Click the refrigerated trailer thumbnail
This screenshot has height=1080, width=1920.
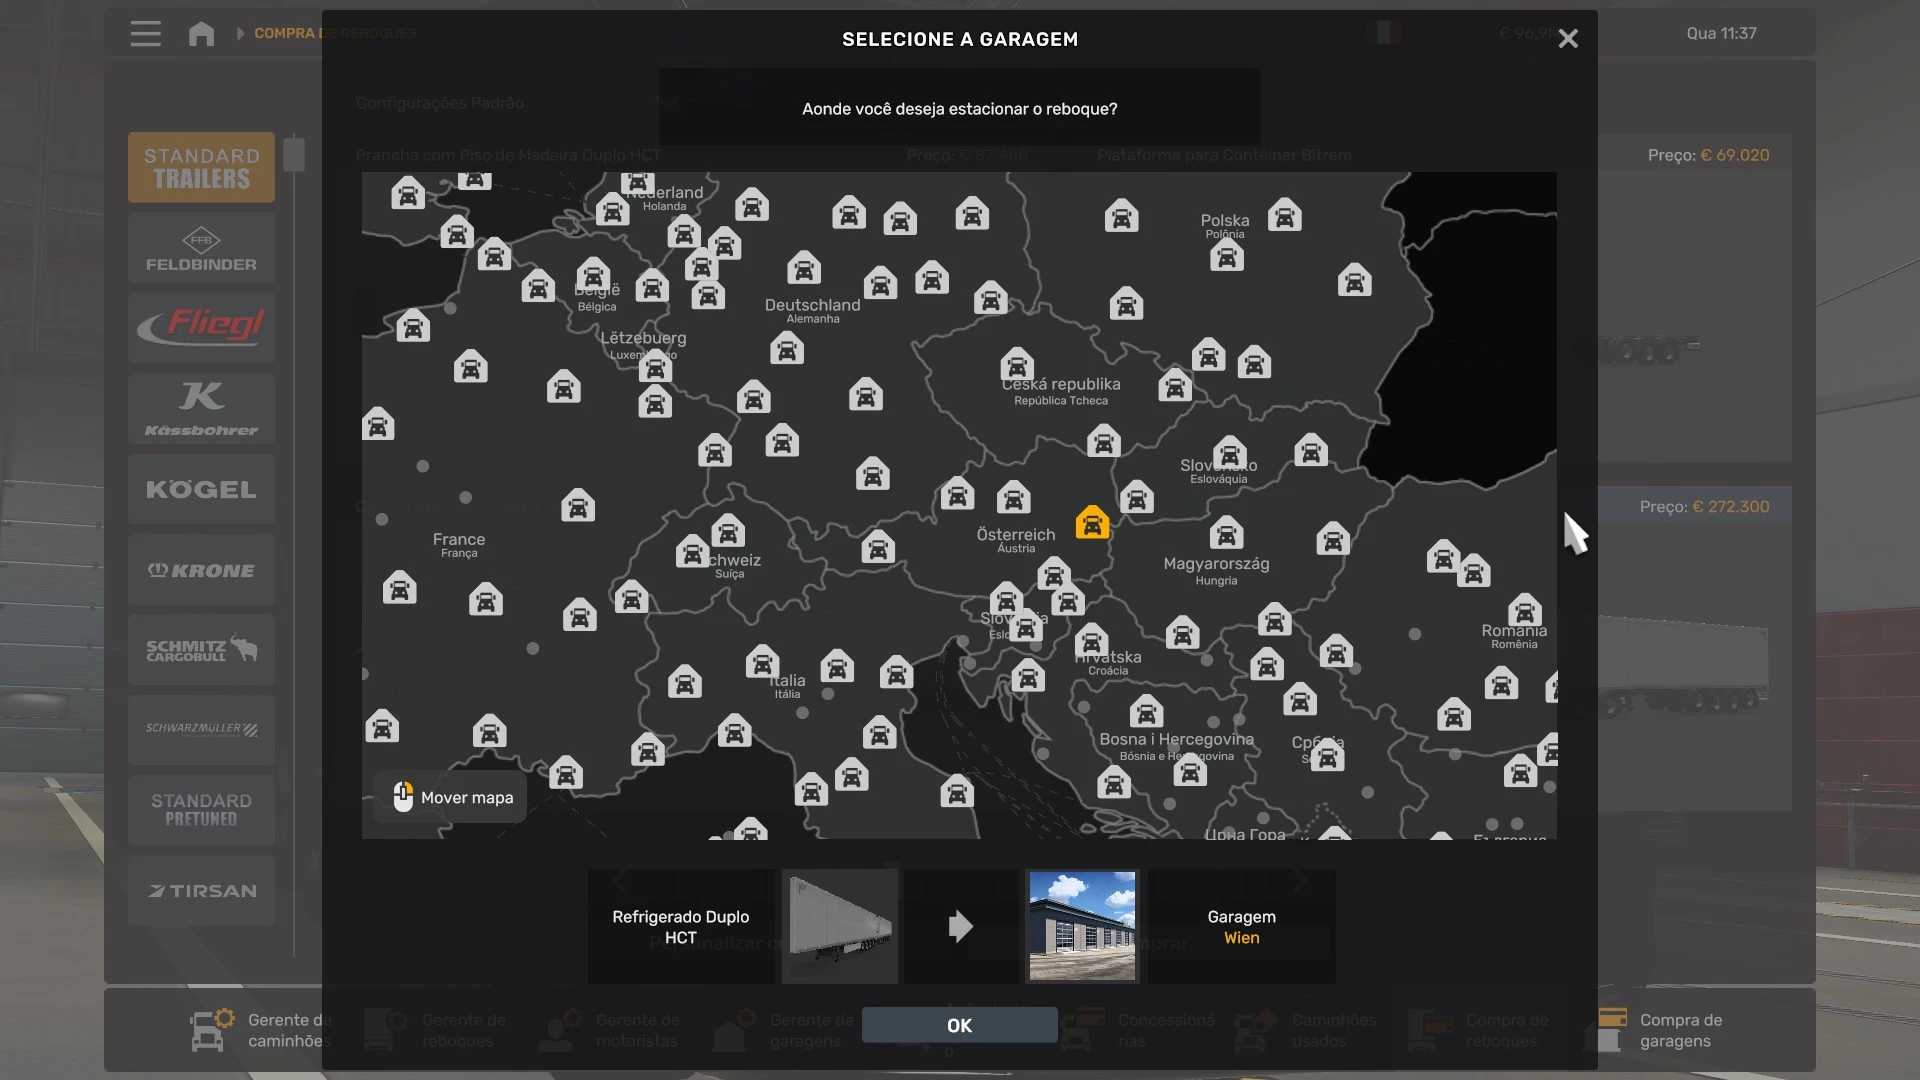pos(840,926)
